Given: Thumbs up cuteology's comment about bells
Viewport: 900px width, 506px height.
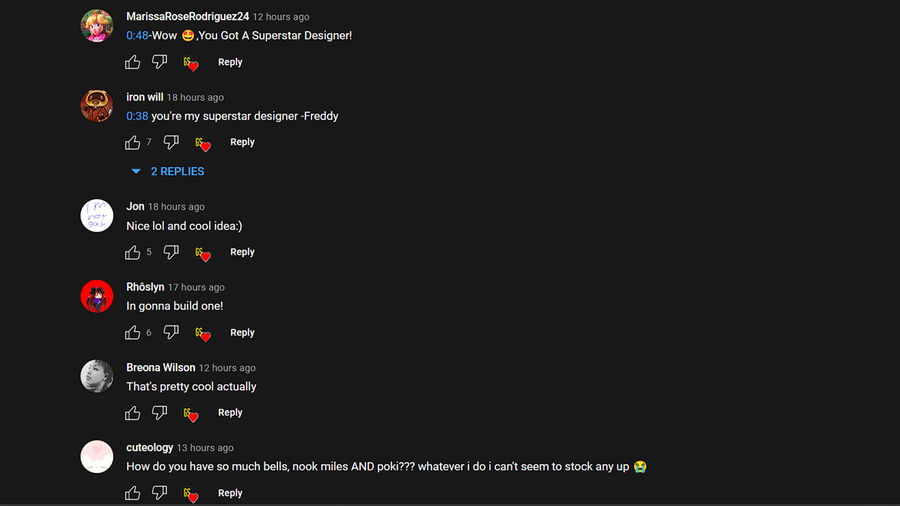Looking at the screenshot, I should point(133,493).
